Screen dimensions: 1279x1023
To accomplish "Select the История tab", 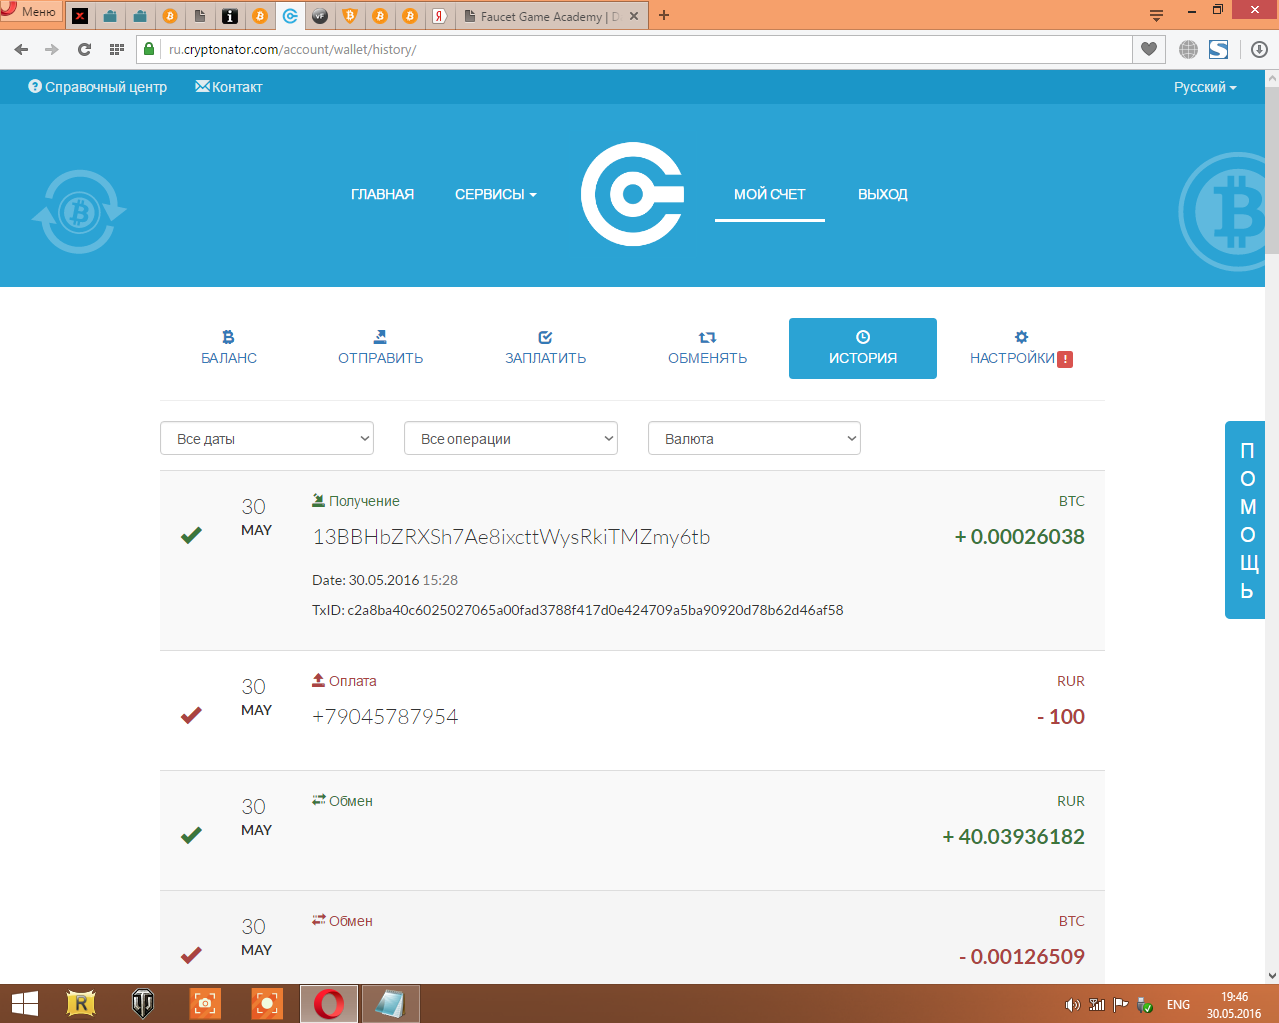I will 862,348.
